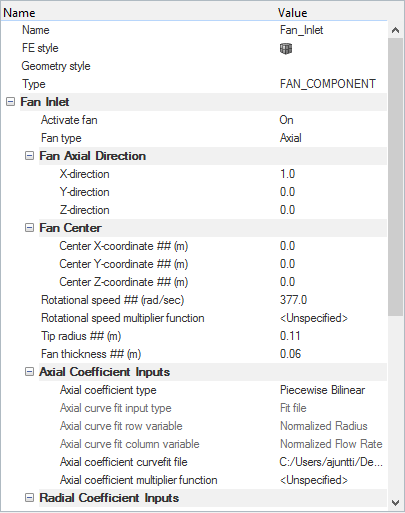405x513 pixels.
Task: Click the Value column header
Action: (x=293, y=13)
